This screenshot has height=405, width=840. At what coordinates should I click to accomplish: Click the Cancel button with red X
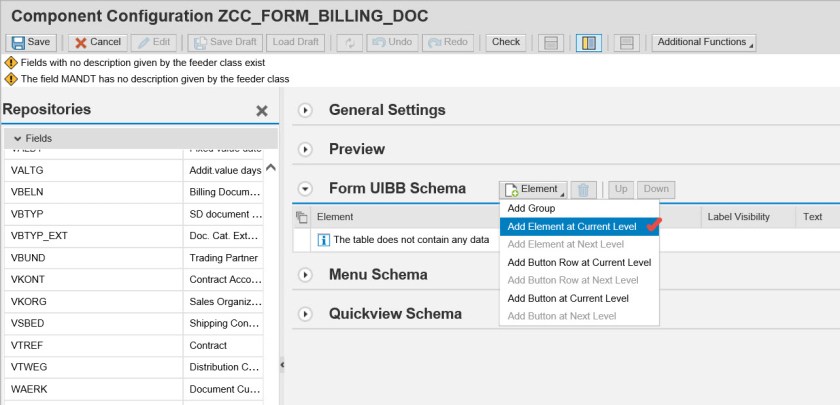click(x=96, y=42)
